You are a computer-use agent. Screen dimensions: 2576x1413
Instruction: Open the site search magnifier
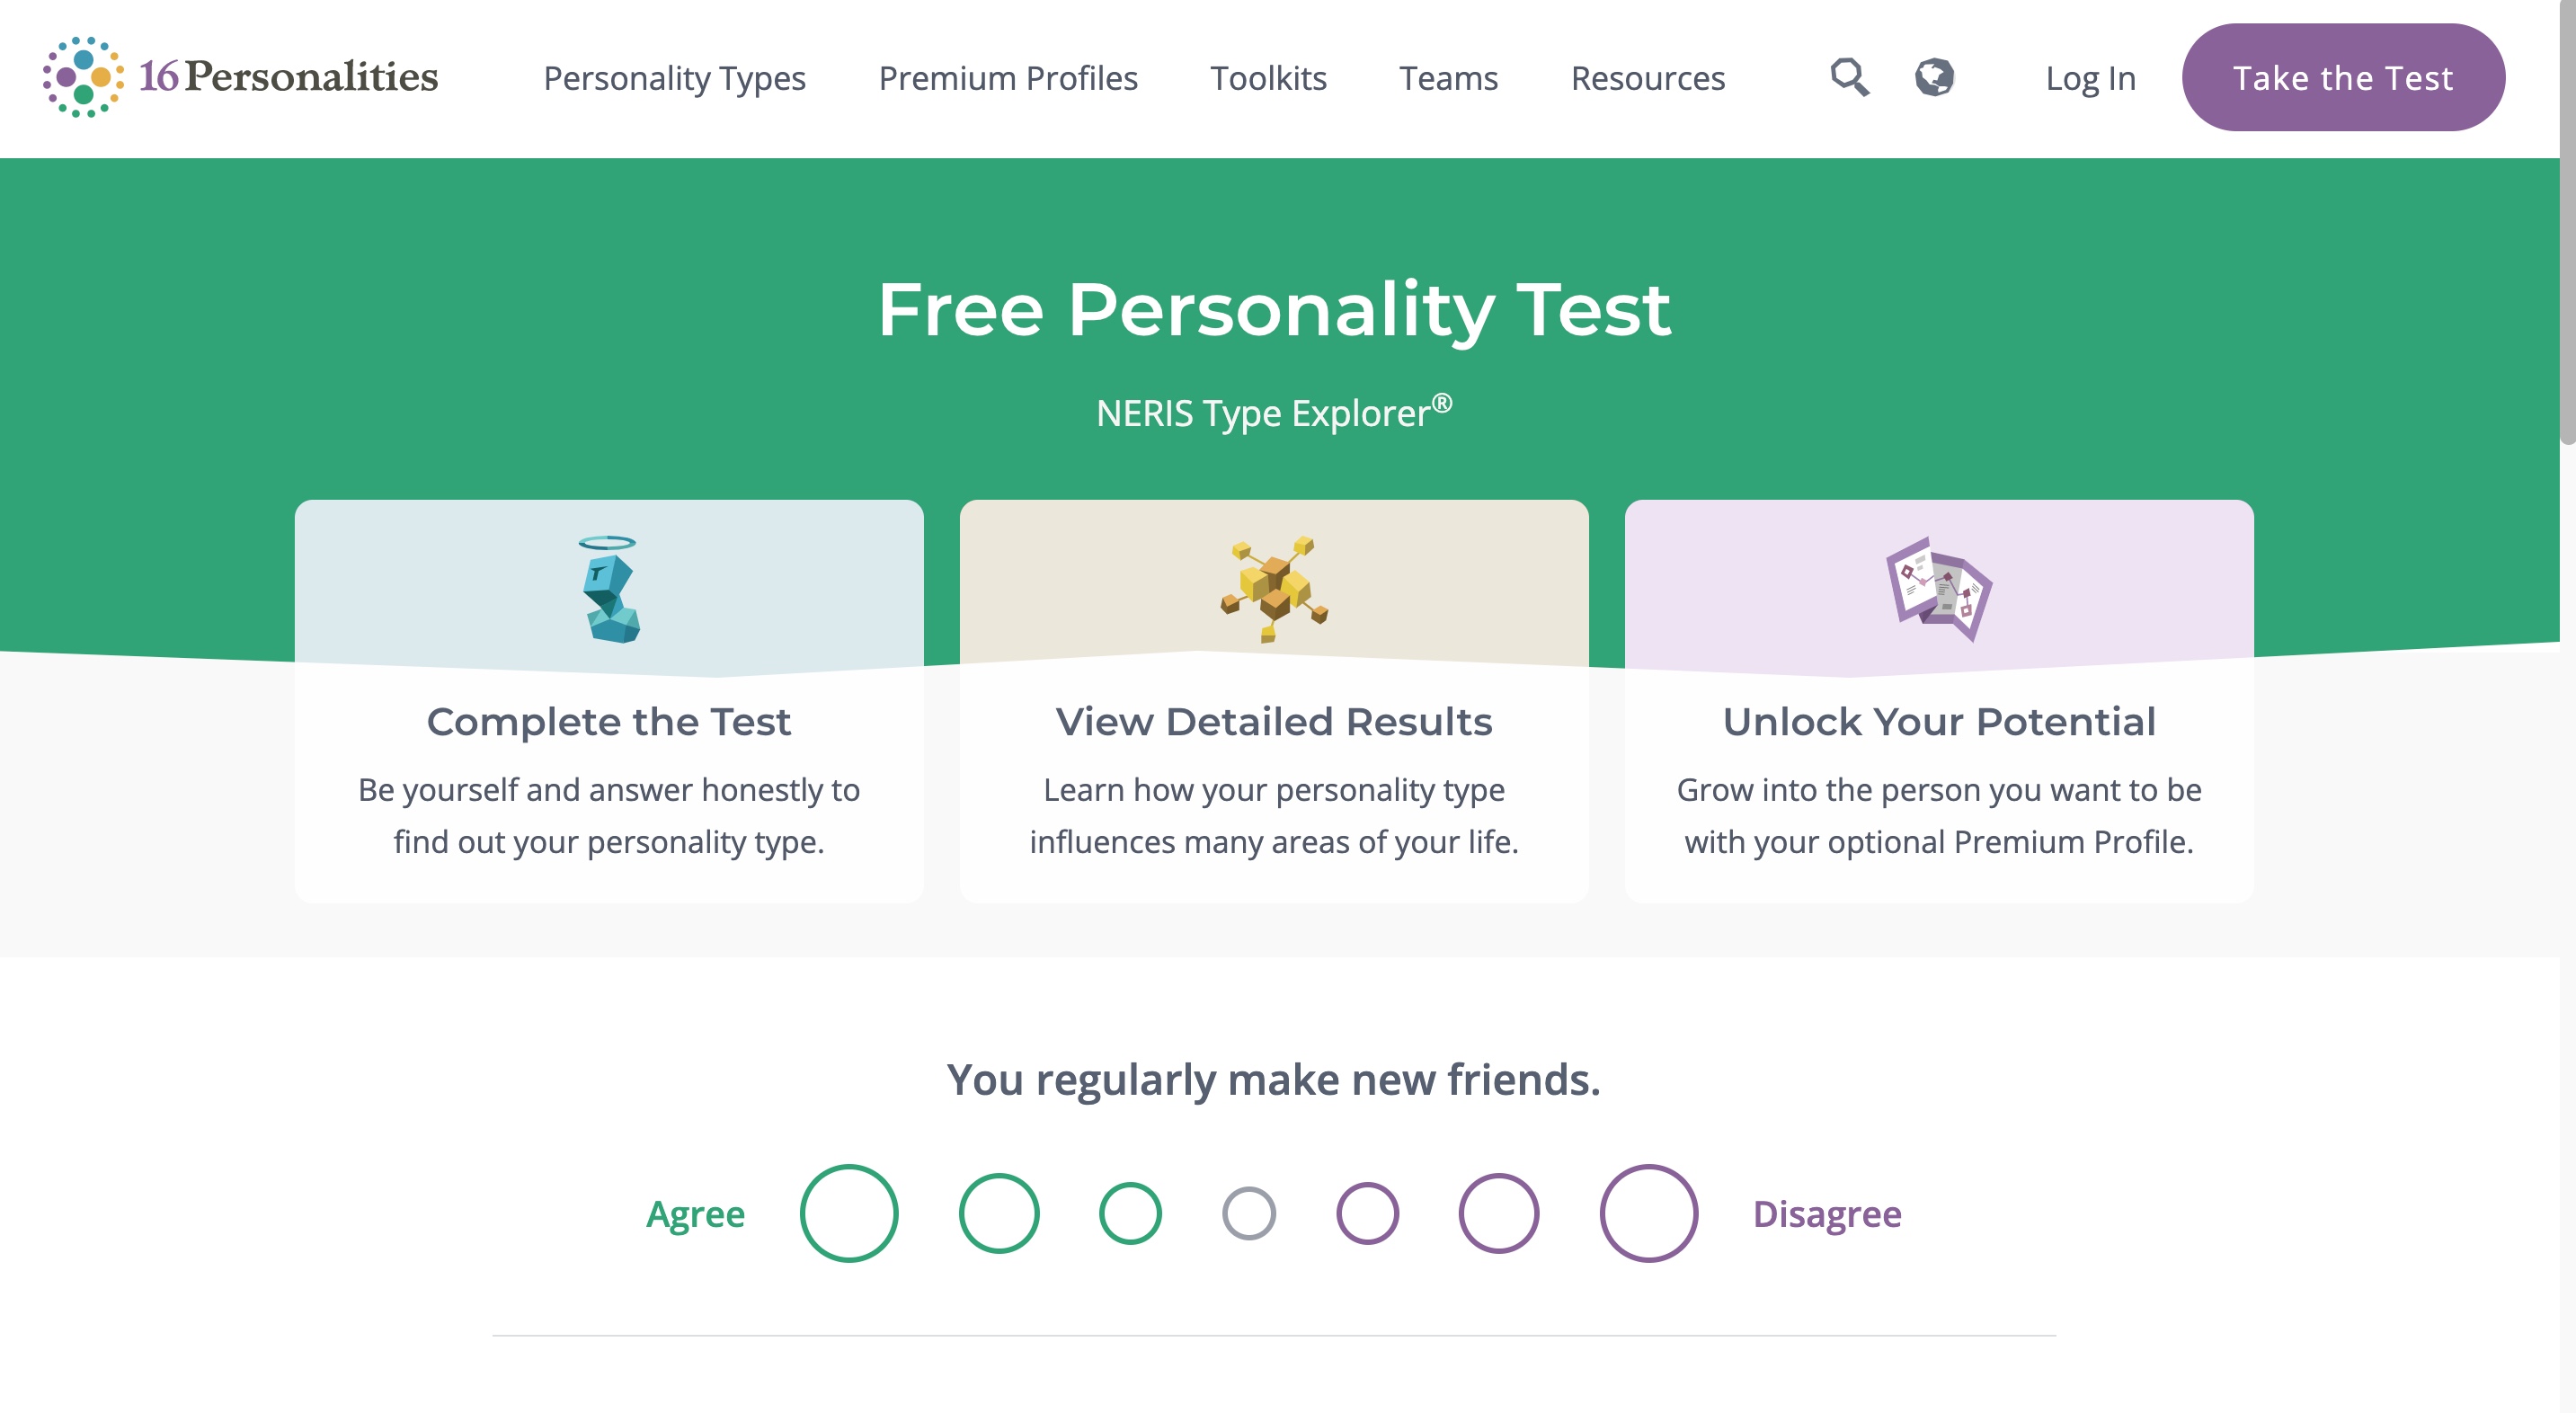(1849, 77)
